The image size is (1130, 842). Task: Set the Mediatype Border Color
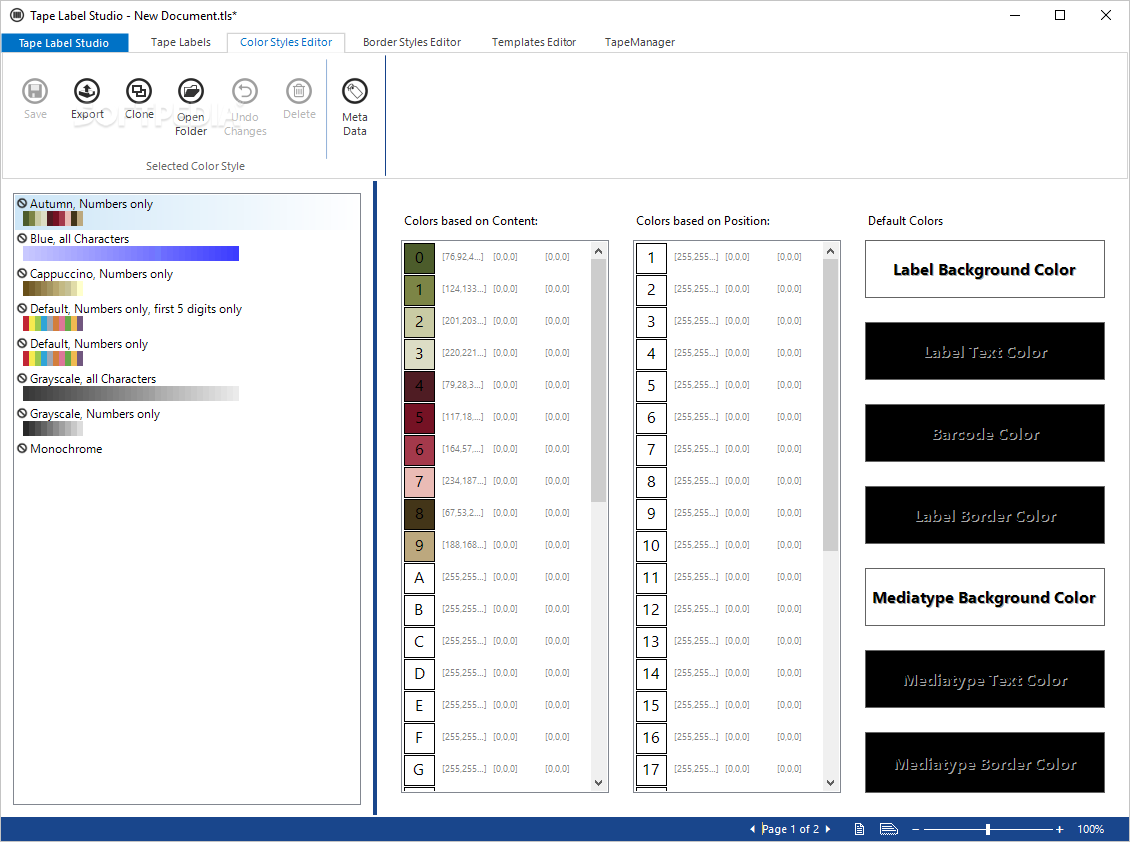[x=984, y=763]
